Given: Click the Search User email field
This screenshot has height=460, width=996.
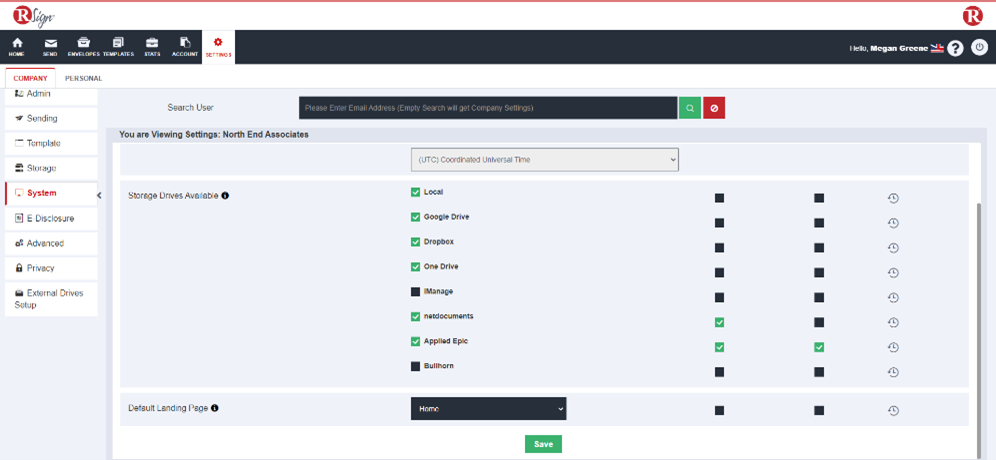Looking at the screenshot, I should 488,108.
